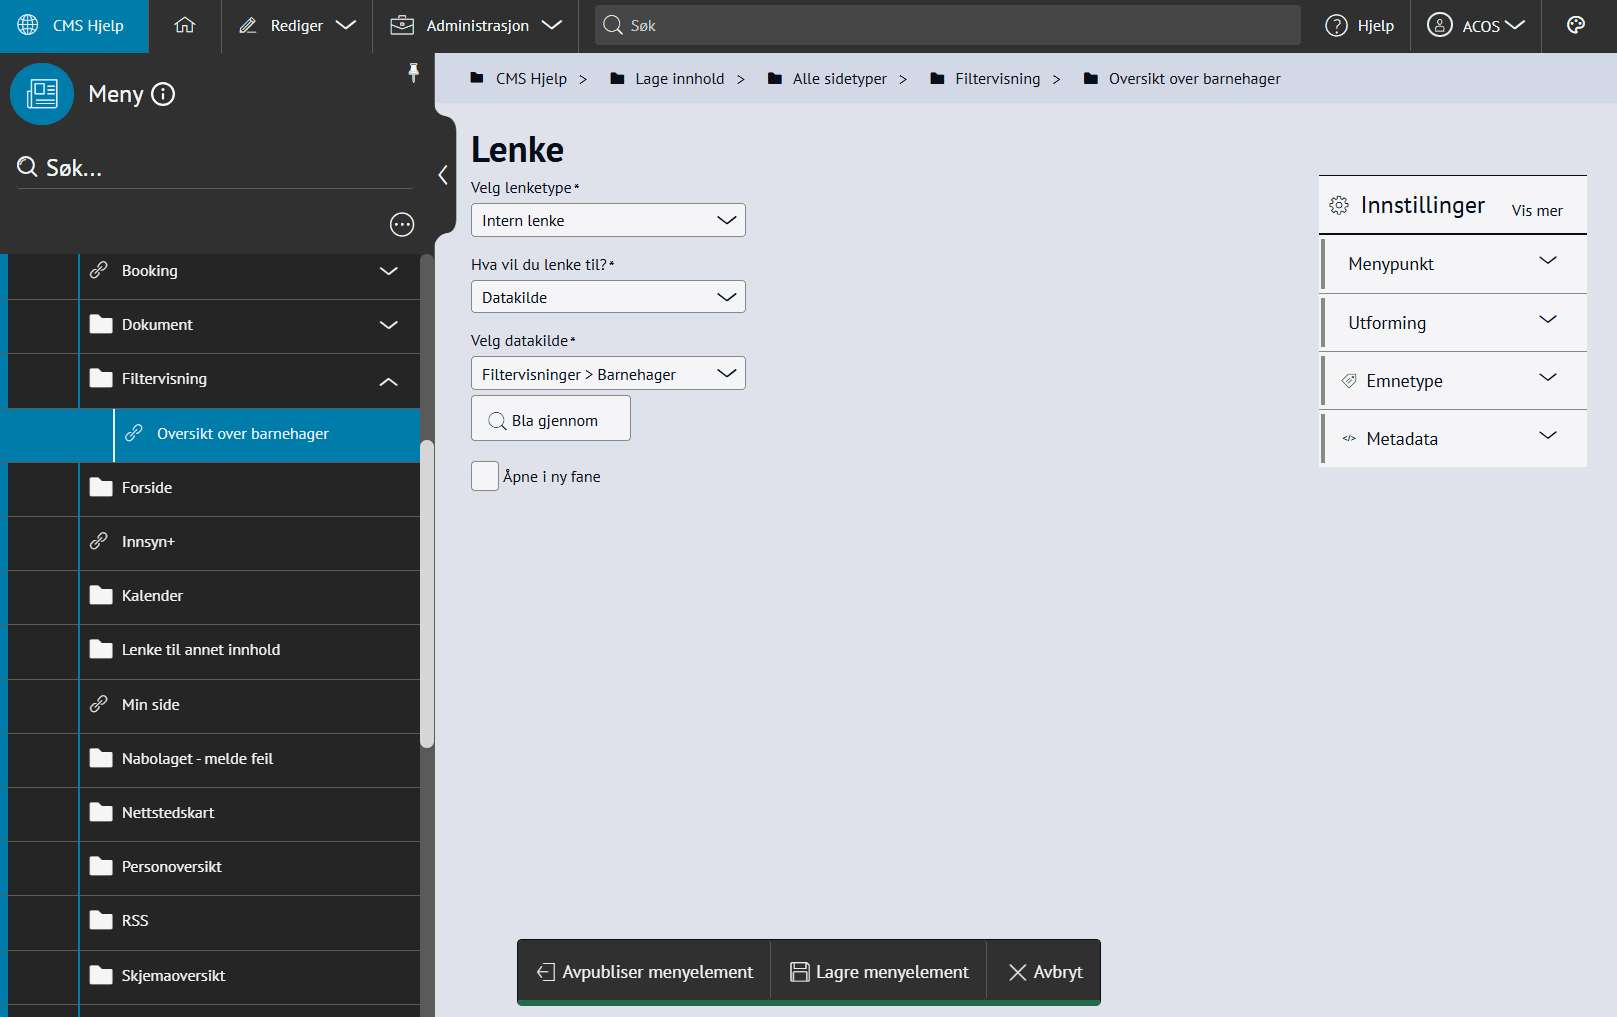Click the pin icon on menu panel

click(413, 72)
